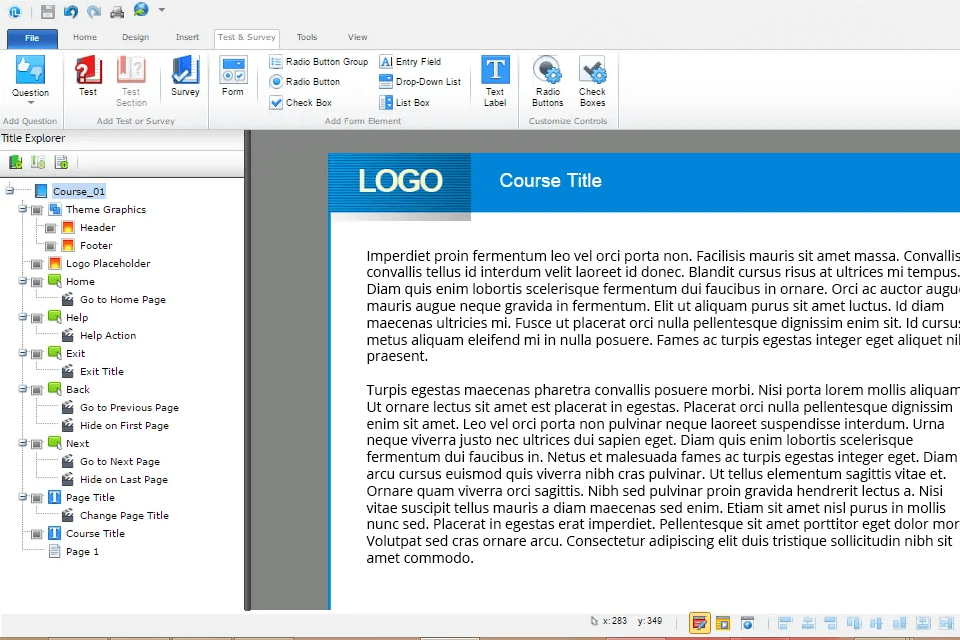The width and height of the screenshot is (960, 640).
Task: Switch to Run mode in status bar
Action: coord(723,623)
